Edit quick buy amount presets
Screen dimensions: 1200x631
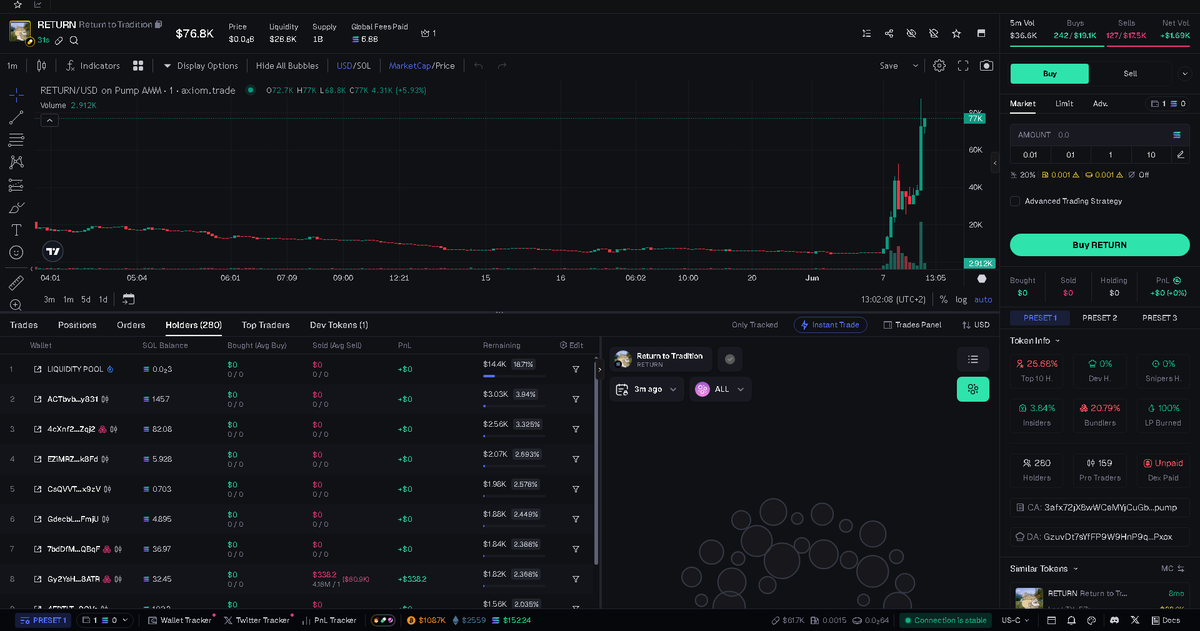[x=1180, y=154]
